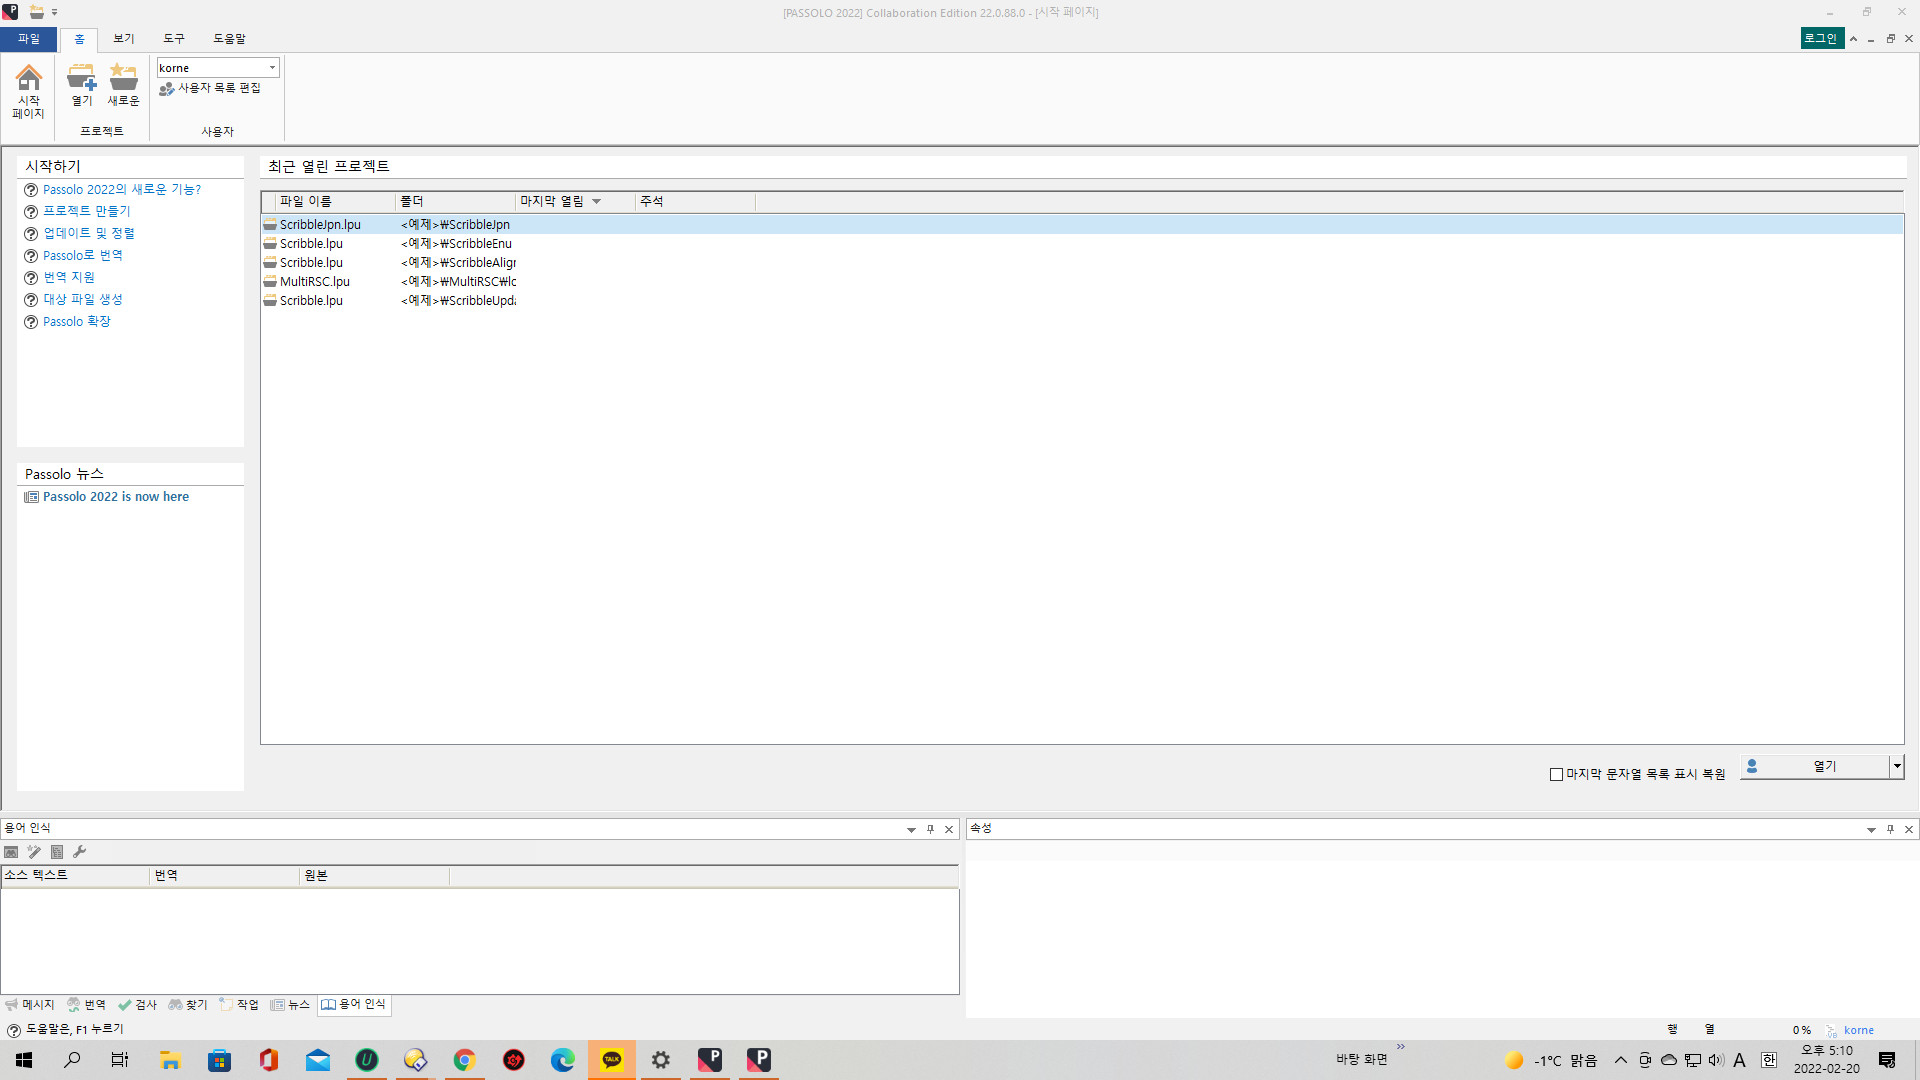Go to the 시작 페이지 home icon
Image resolution: width=1920 pixels, height=1080 pixels.
pos(28,91)
